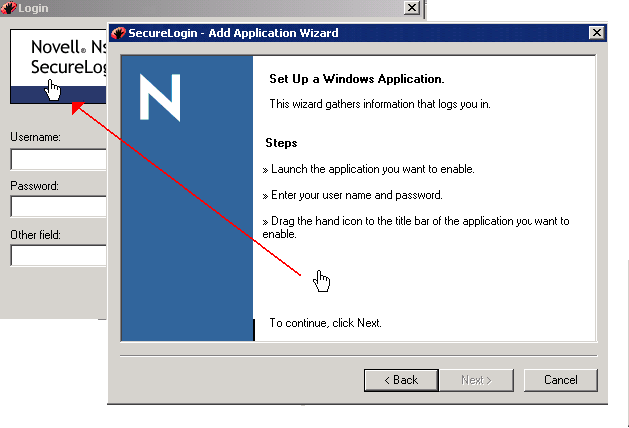629x428 pixels.
Task: Focus the Other field input in Login window
Action: [x=59, y=256]
